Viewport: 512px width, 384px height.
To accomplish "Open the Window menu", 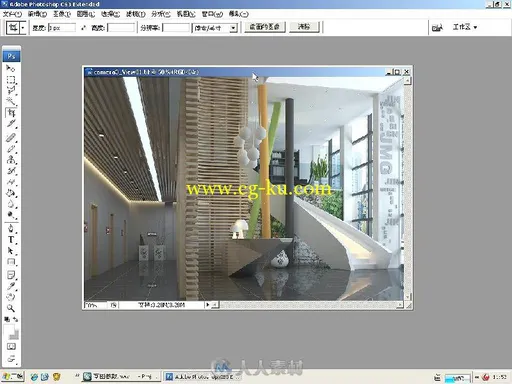I will 212,14.
